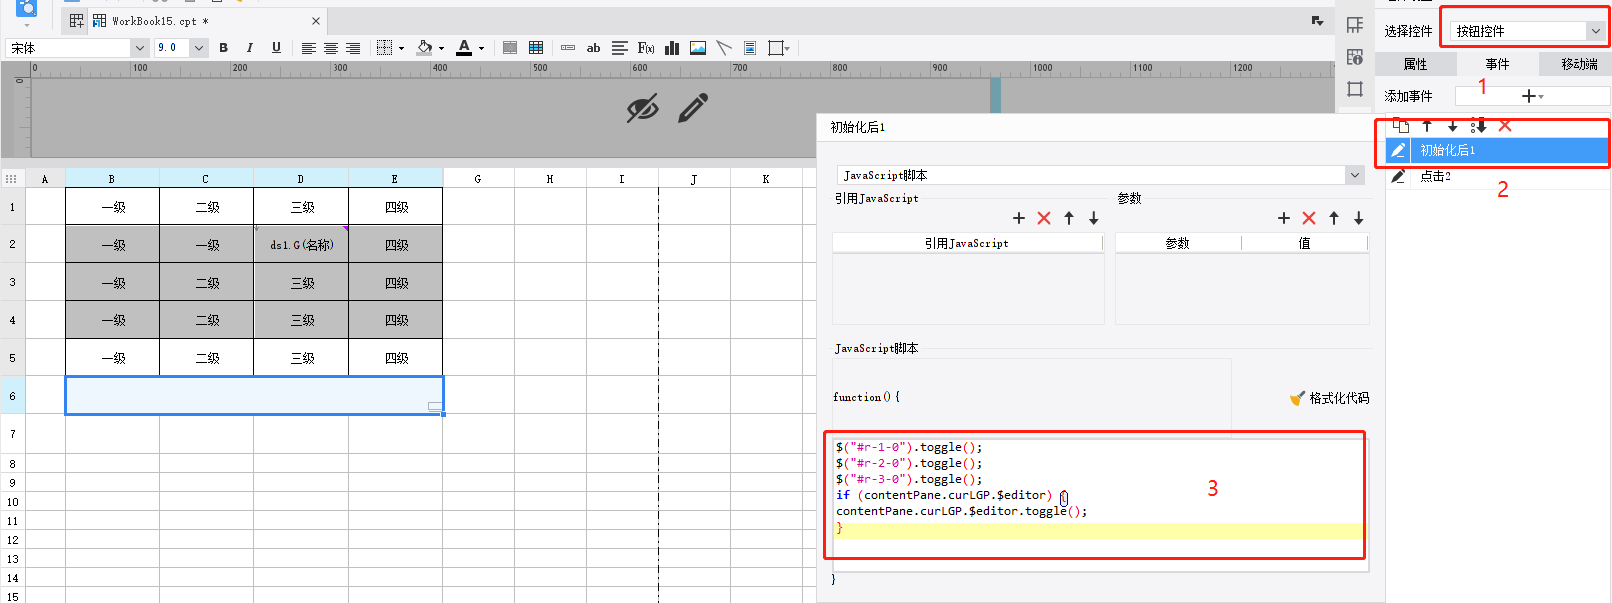The height and width of the screenshot is (603, 1612).
Task: Align text right
Action: [352, 48]
